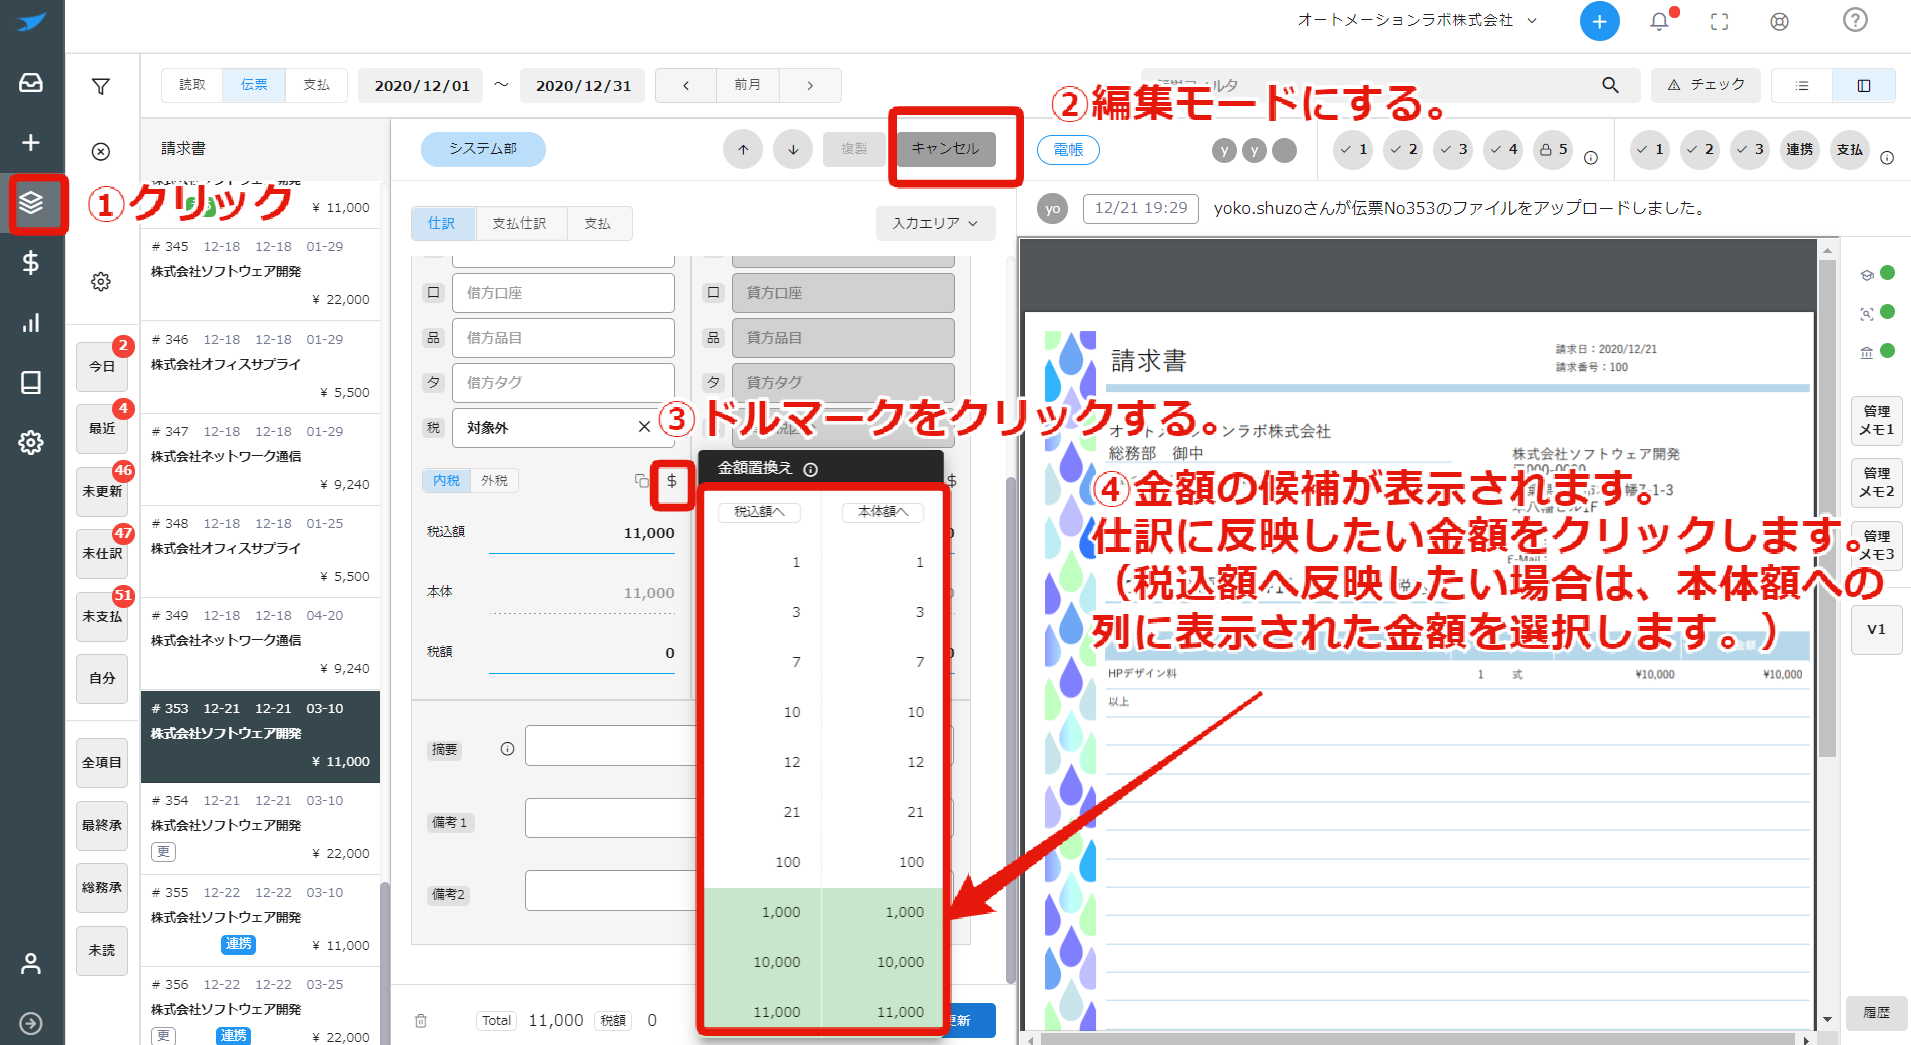Click the blue plus add button

(1599, 21)
